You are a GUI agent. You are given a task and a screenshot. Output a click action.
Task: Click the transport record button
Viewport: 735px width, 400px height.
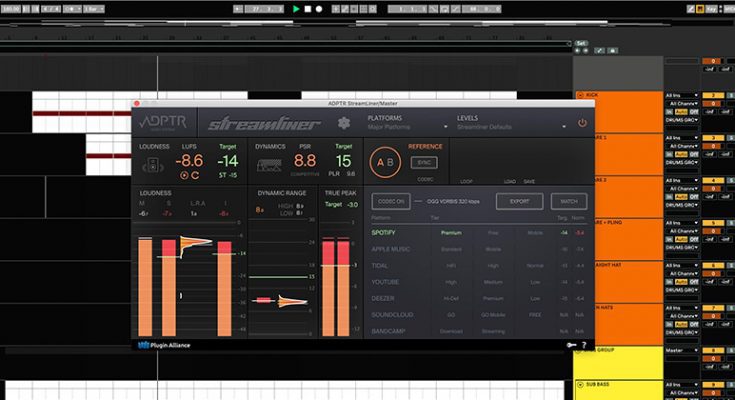tap(318, 9)
